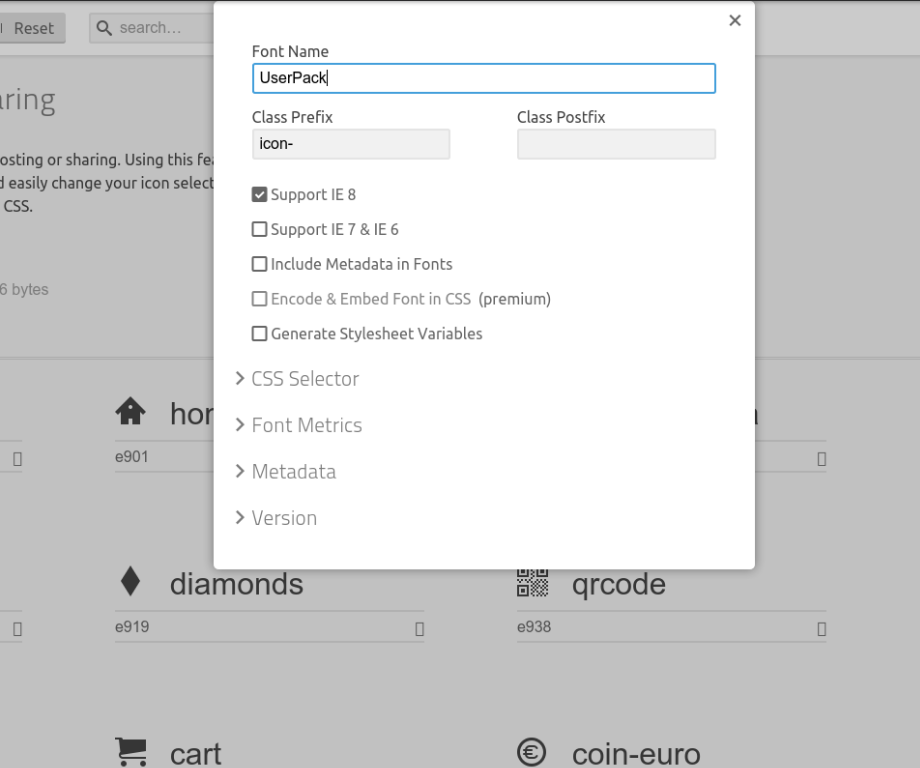The height and width of the screenshot is (768, 920).
Task: Click the Font Name input field
Action: (483, 78)
